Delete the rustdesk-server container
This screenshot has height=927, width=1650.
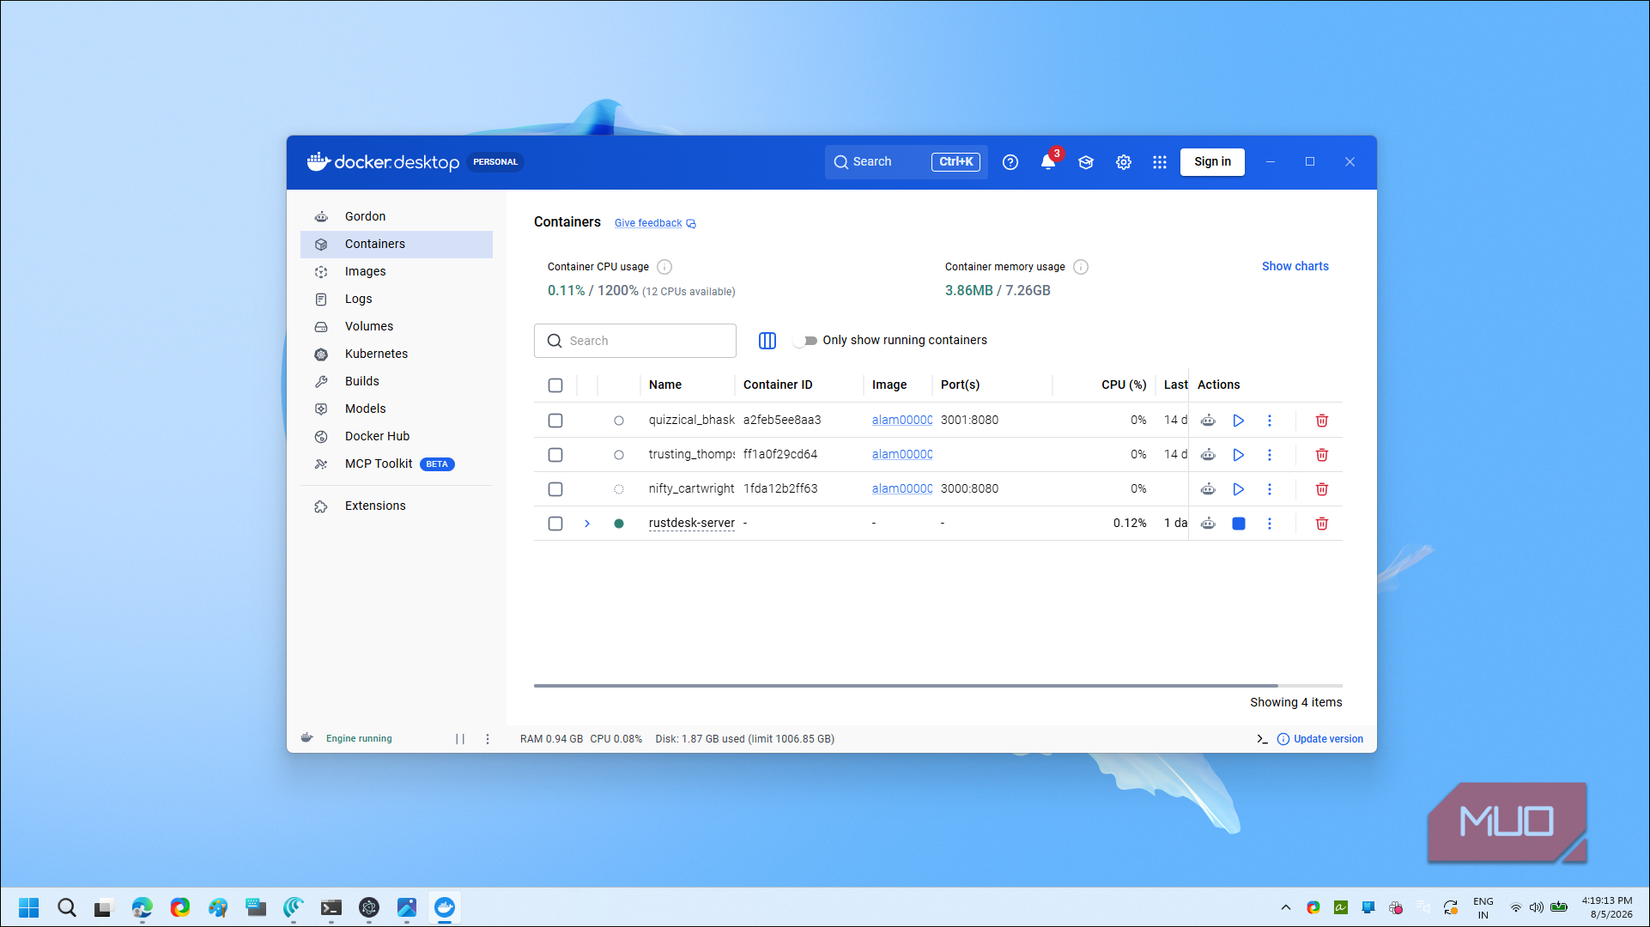click(1322, 524)
